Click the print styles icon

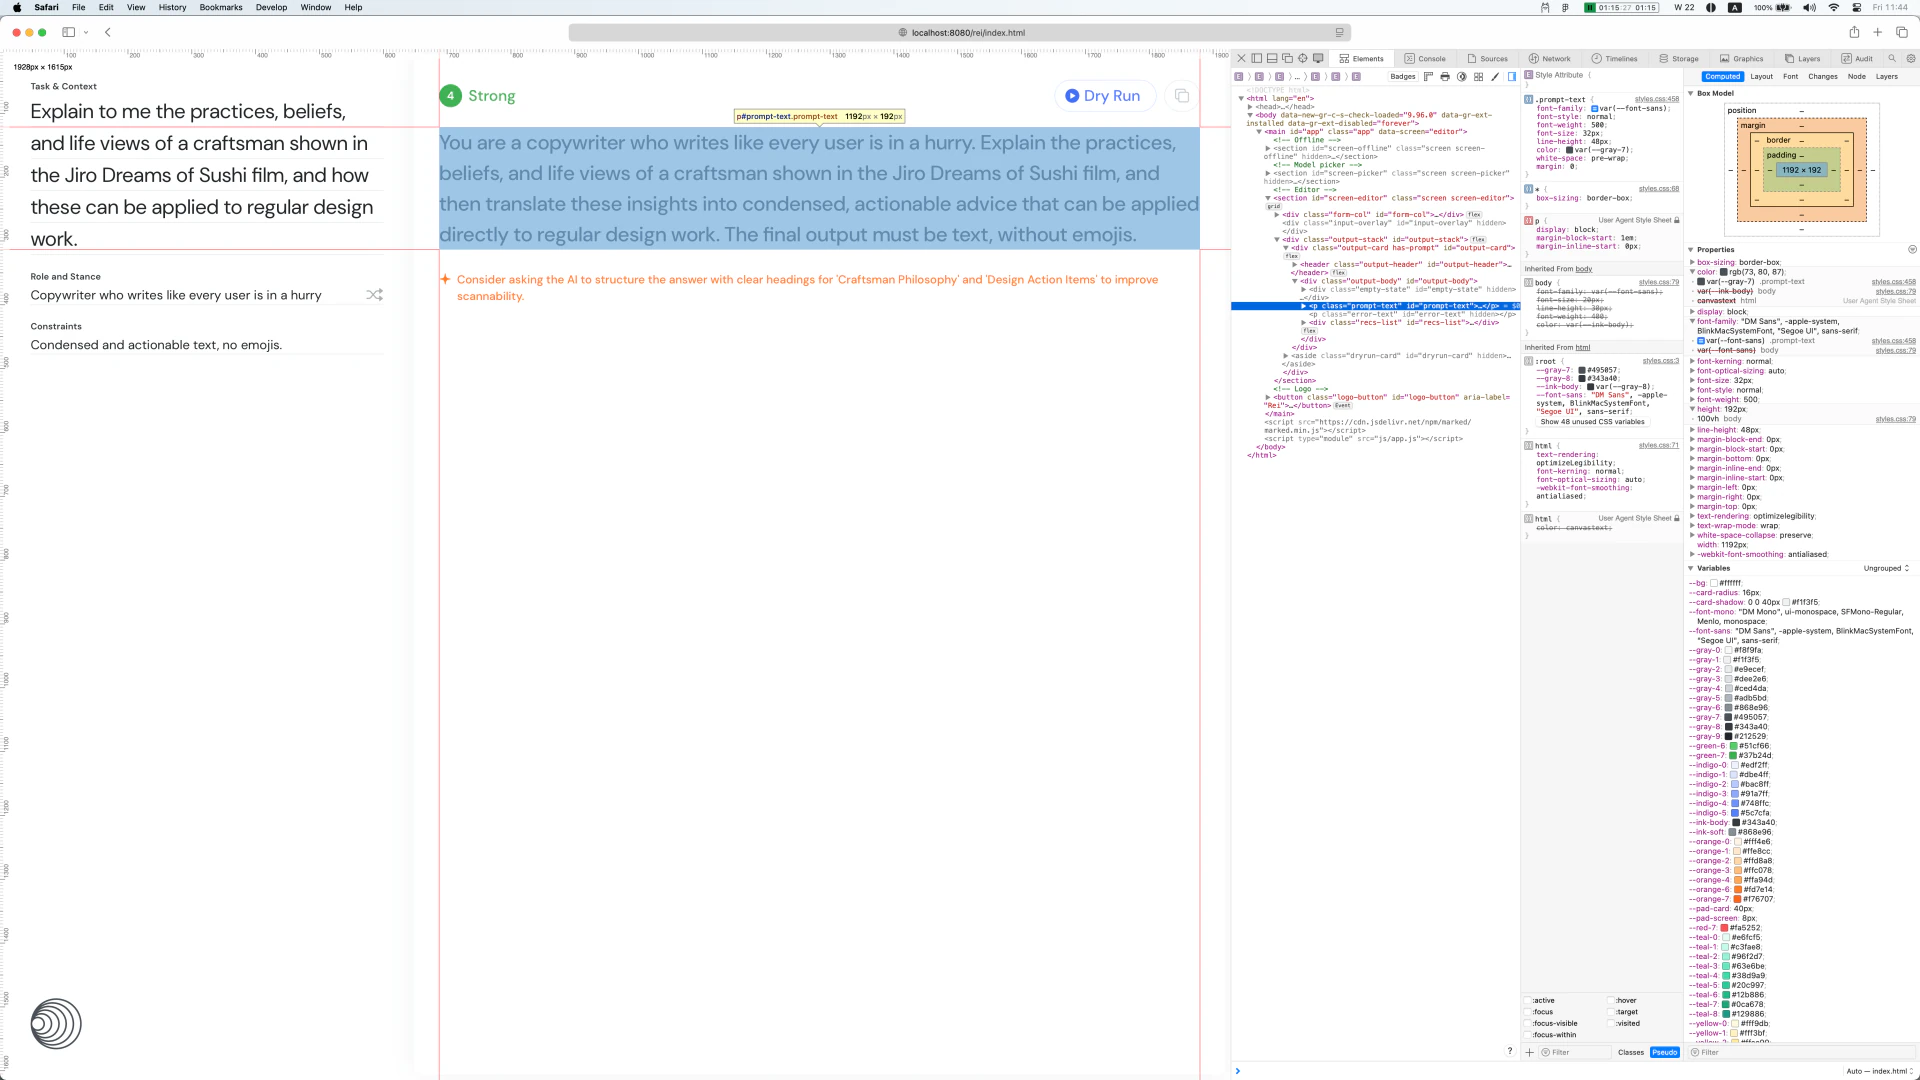point(1445,77)
